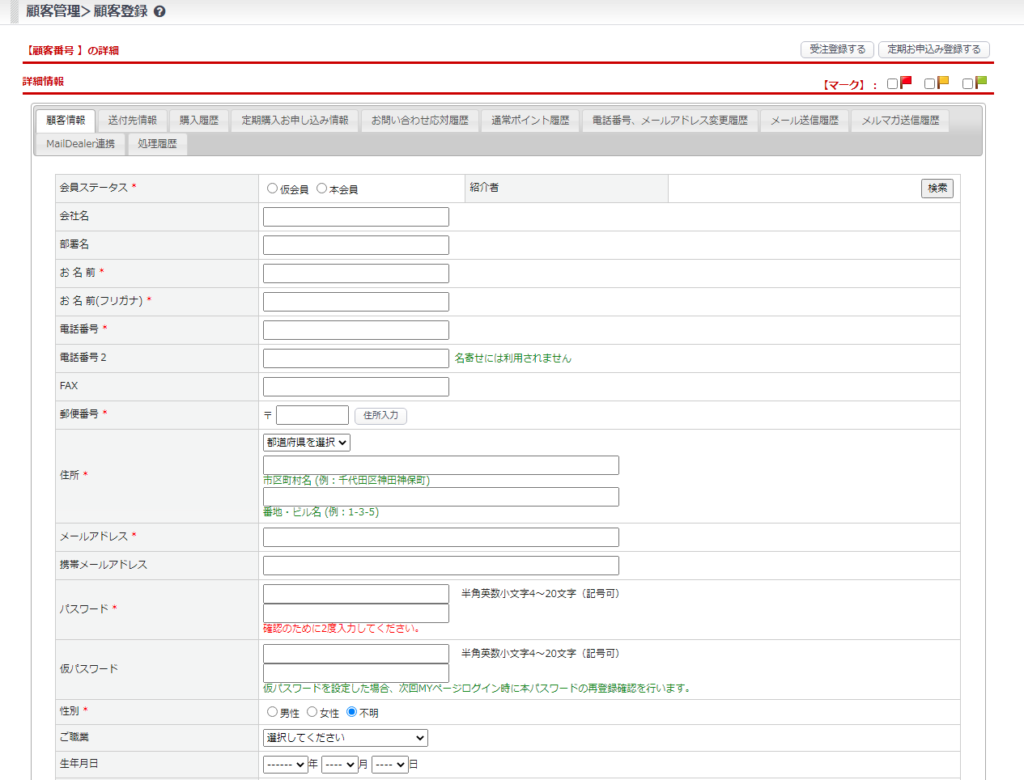Click the red flag mark icon
The height and width of the screenshot is (780, 1024).
[x=906, y=83]
